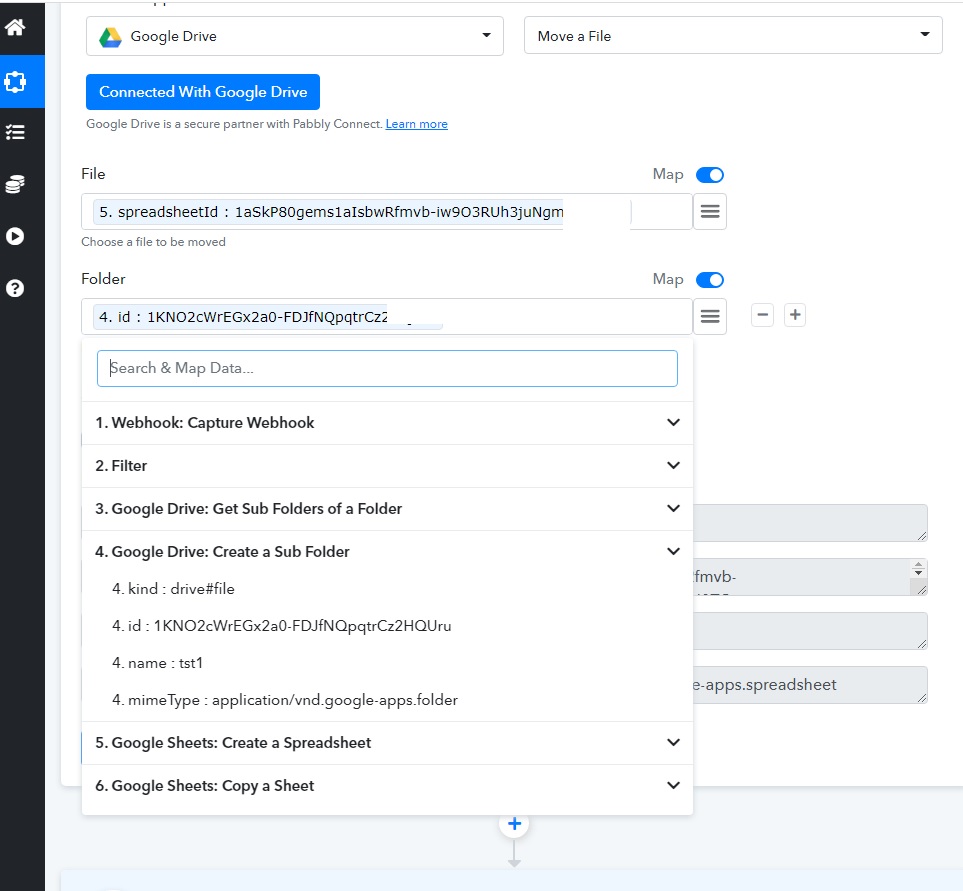
Task: Click the 'Choose a file to be moved' hint
Action: pos(154,242)
